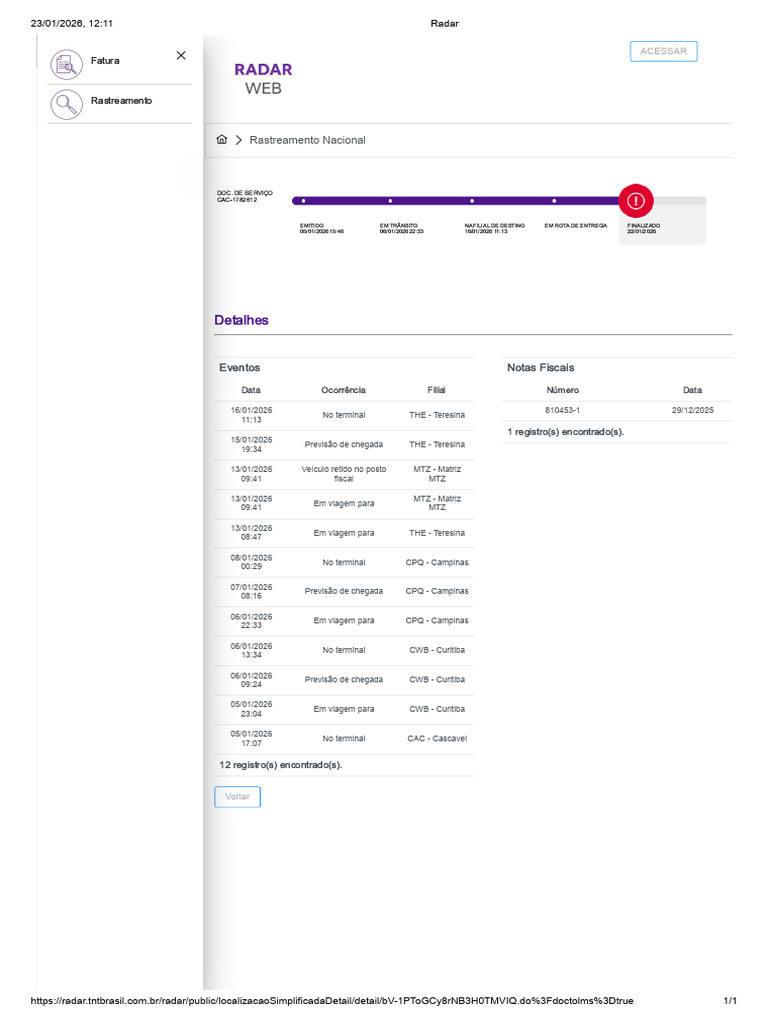
Task: Open the Rastreamento magnifier icon
Action: click(67, 104)
